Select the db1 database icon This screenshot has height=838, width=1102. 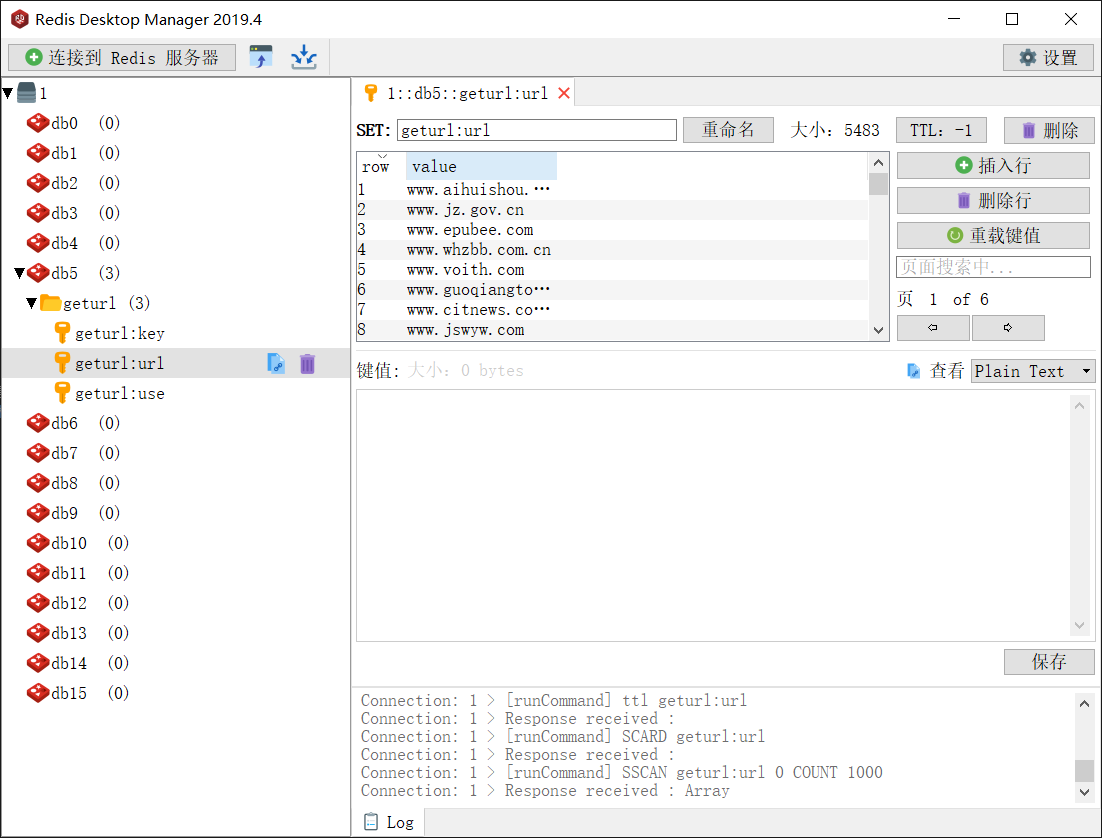pos(37,153)
